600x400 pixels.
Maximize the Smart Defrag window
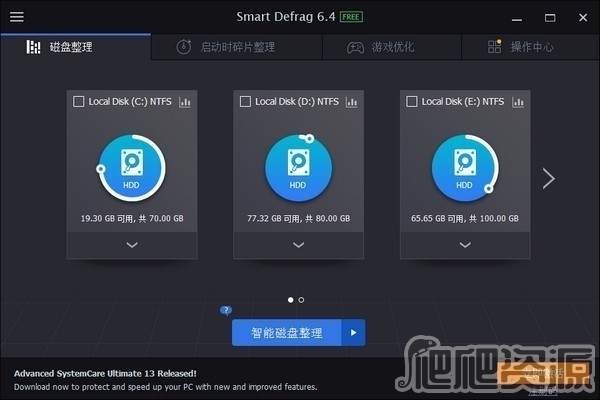pos(550,18)
